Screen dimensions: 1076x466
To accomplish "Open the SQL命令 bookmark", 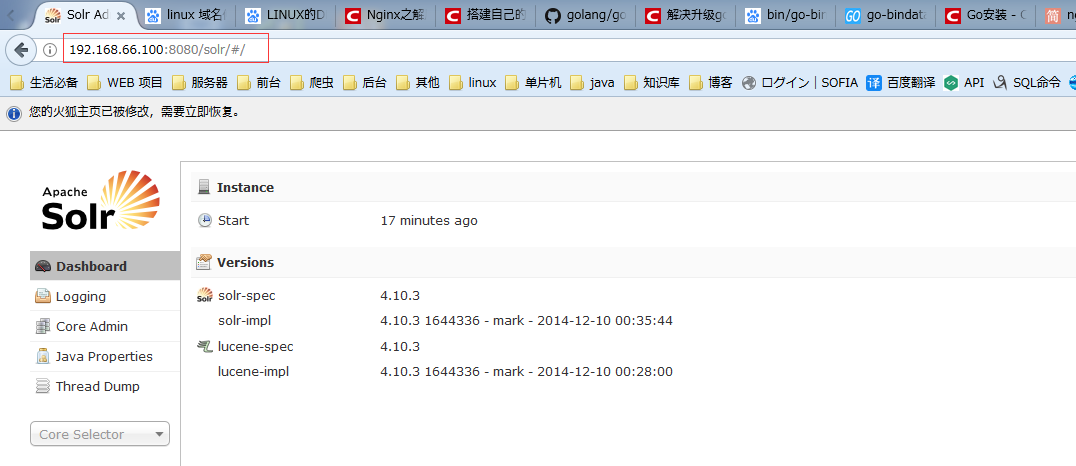I will (1027, 83).
